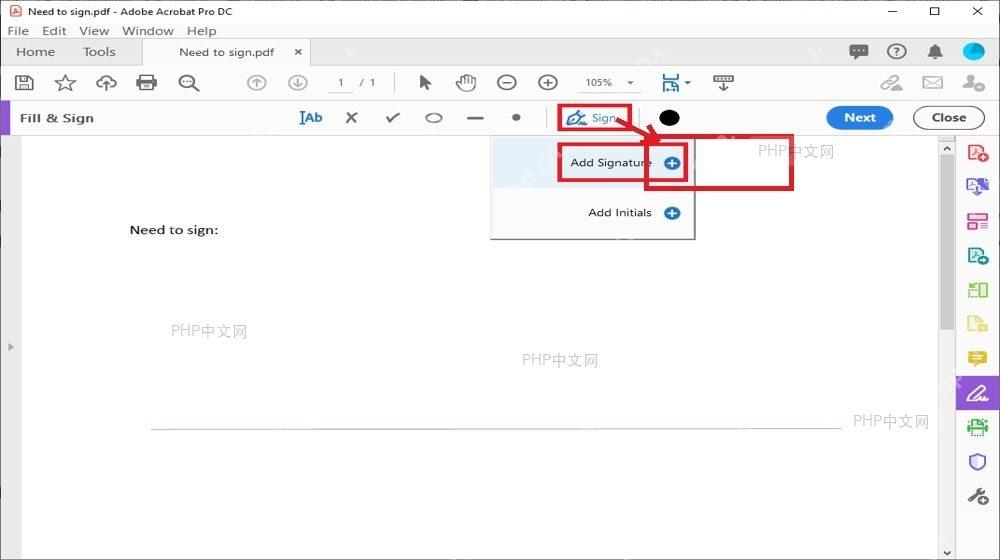Open the File menu
The image size is (1000, 560).
point(18,31)
